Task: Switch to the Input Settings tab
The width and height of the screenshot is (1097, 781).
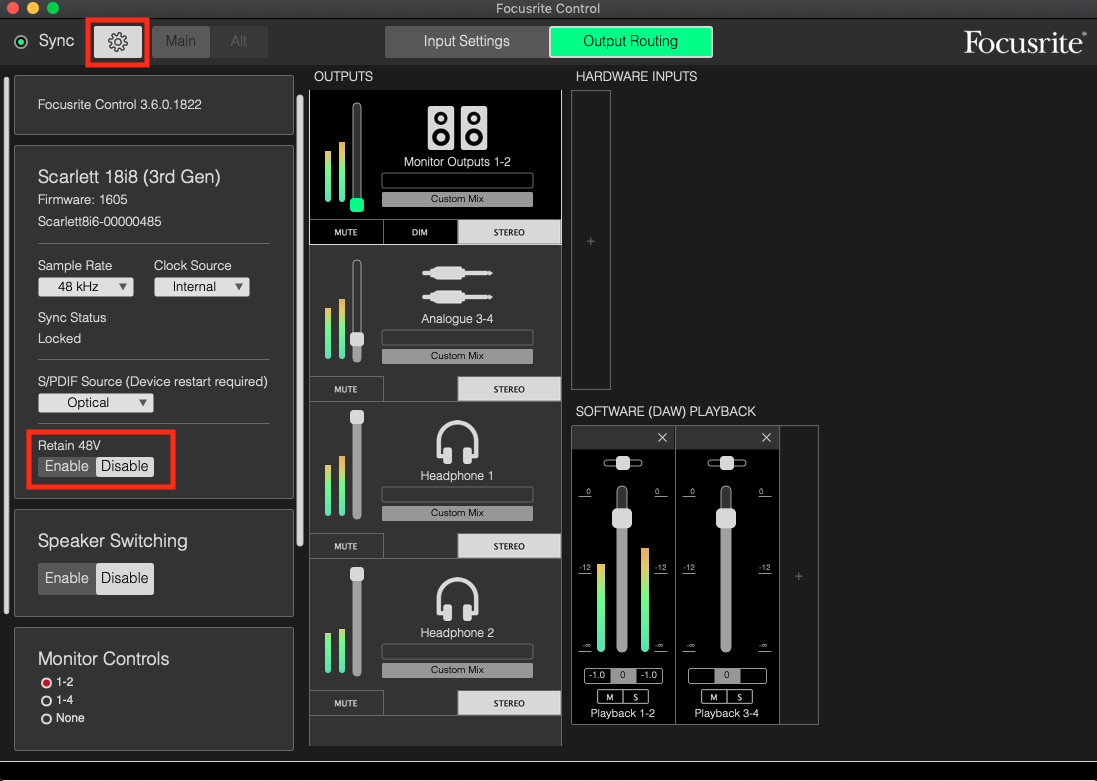Action: (467, 41)
